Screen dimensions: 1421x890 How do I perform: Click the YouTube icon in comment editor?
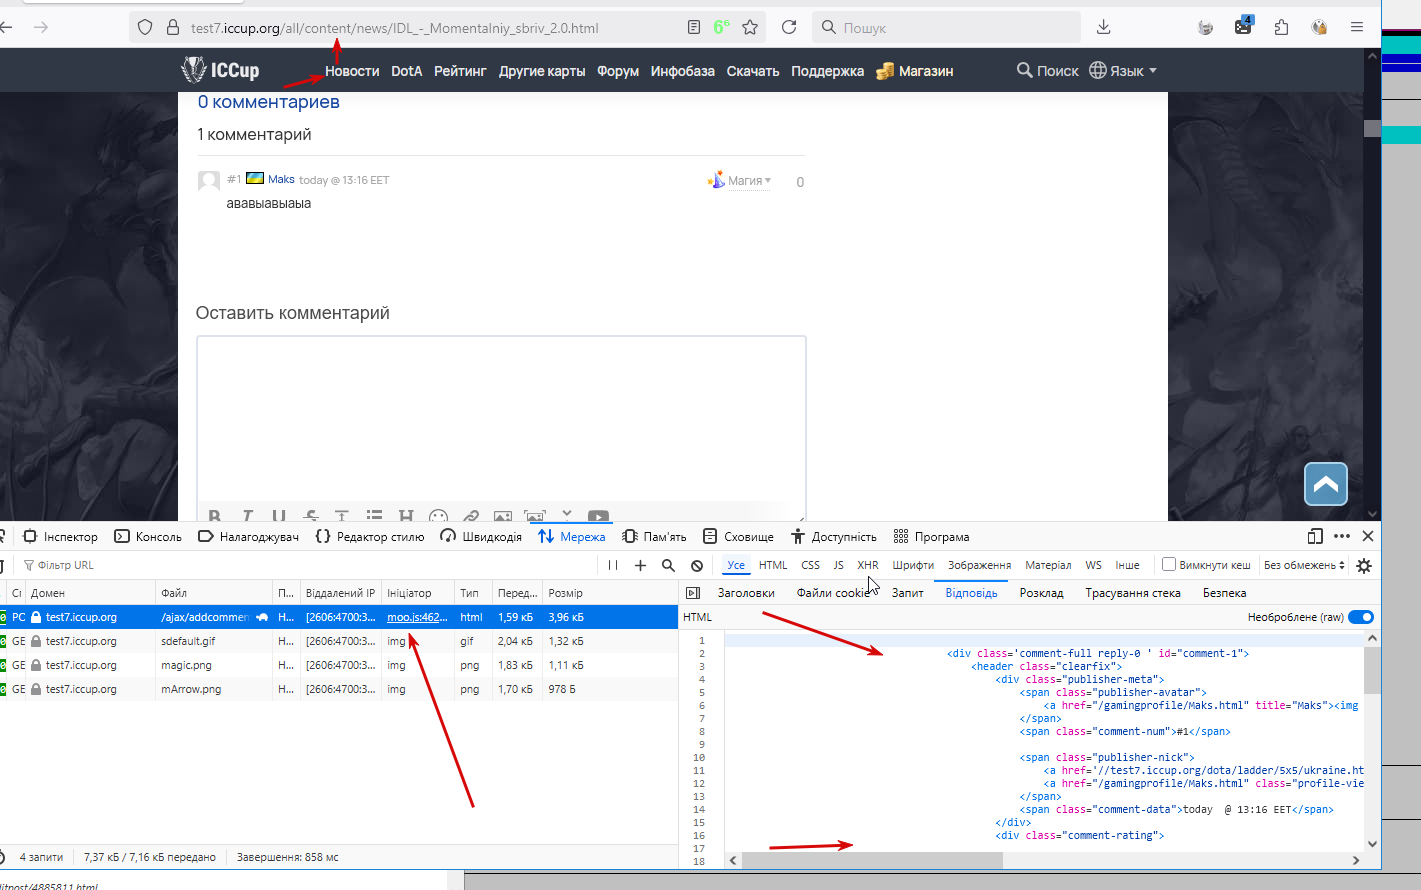[x=598, y=517]
